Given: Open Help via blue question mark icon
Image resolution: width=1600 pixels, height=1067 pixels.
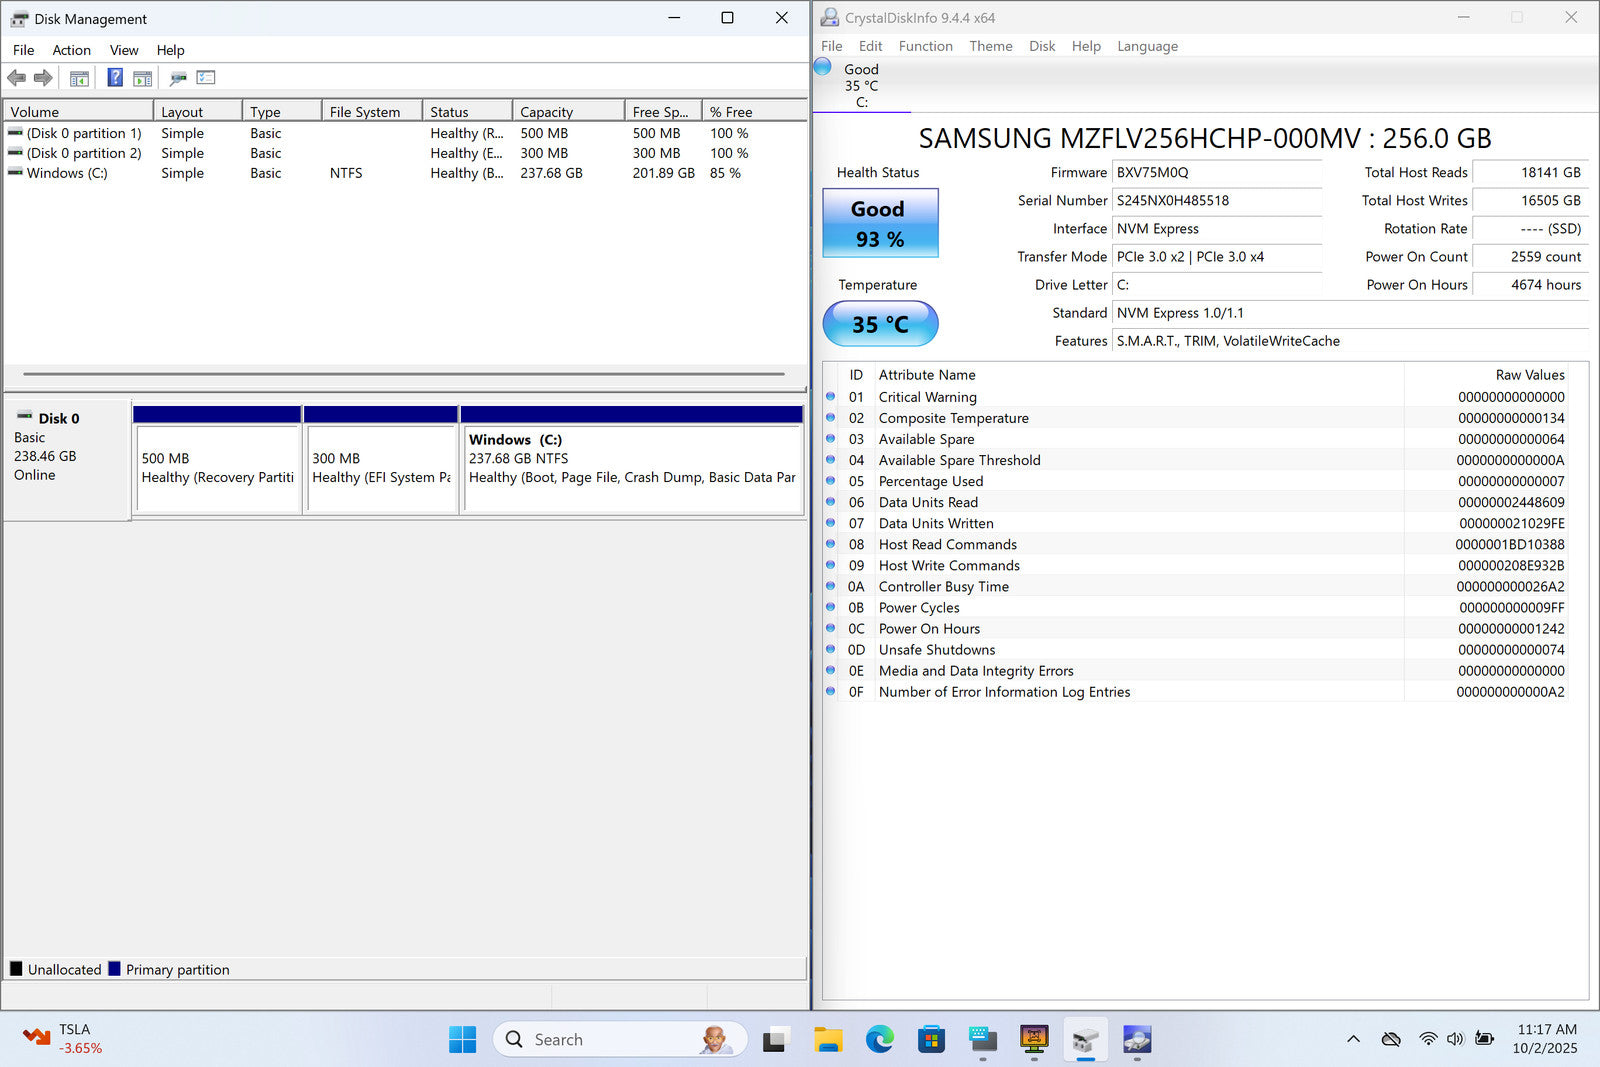Looking at the screenshot, I should point(115,78).
